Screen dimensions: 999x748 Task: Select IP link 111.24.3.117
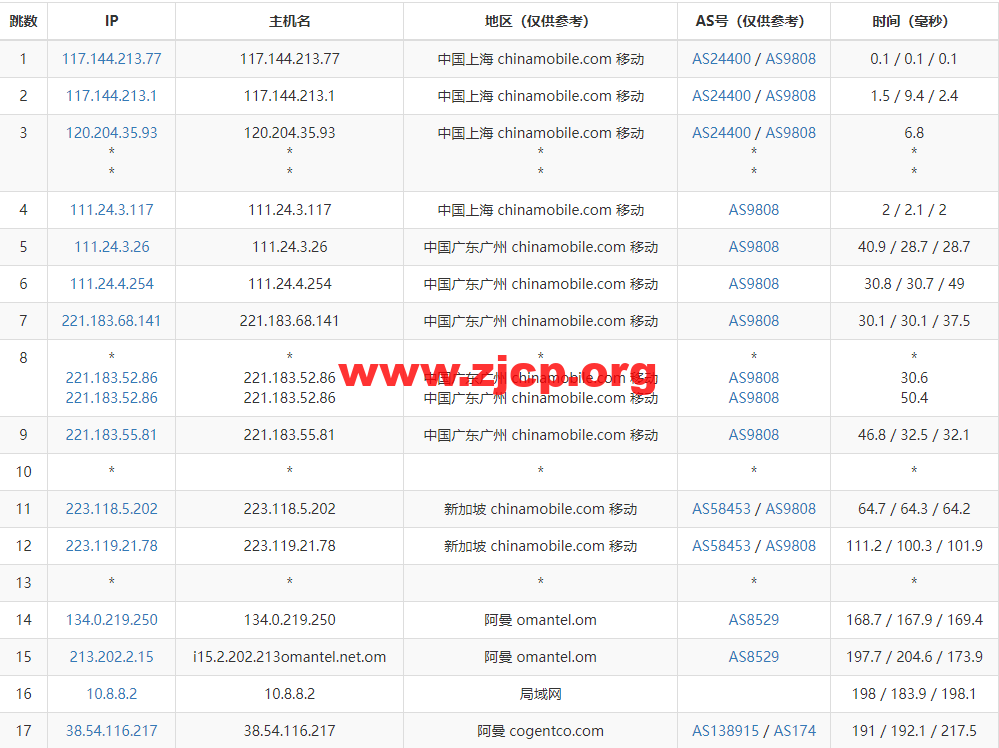(111, 210)
